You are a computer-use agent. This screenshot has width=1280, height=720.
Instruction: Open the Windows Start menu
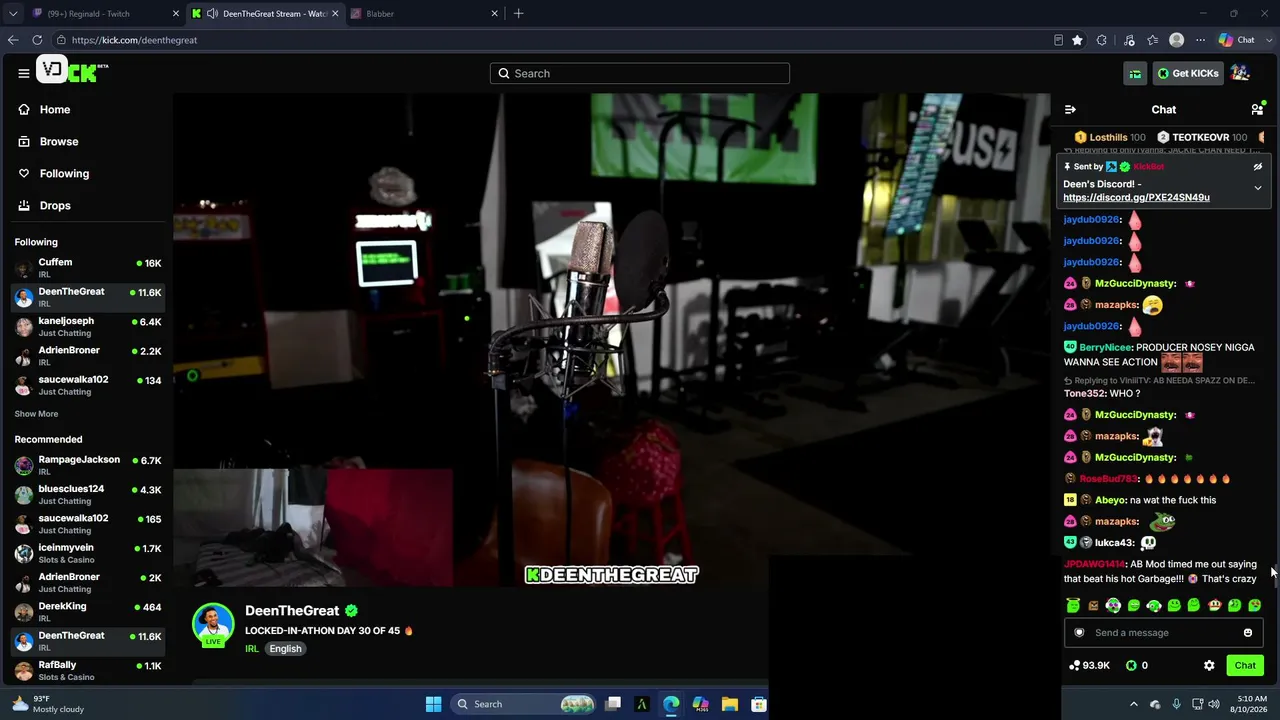(433, 704)
